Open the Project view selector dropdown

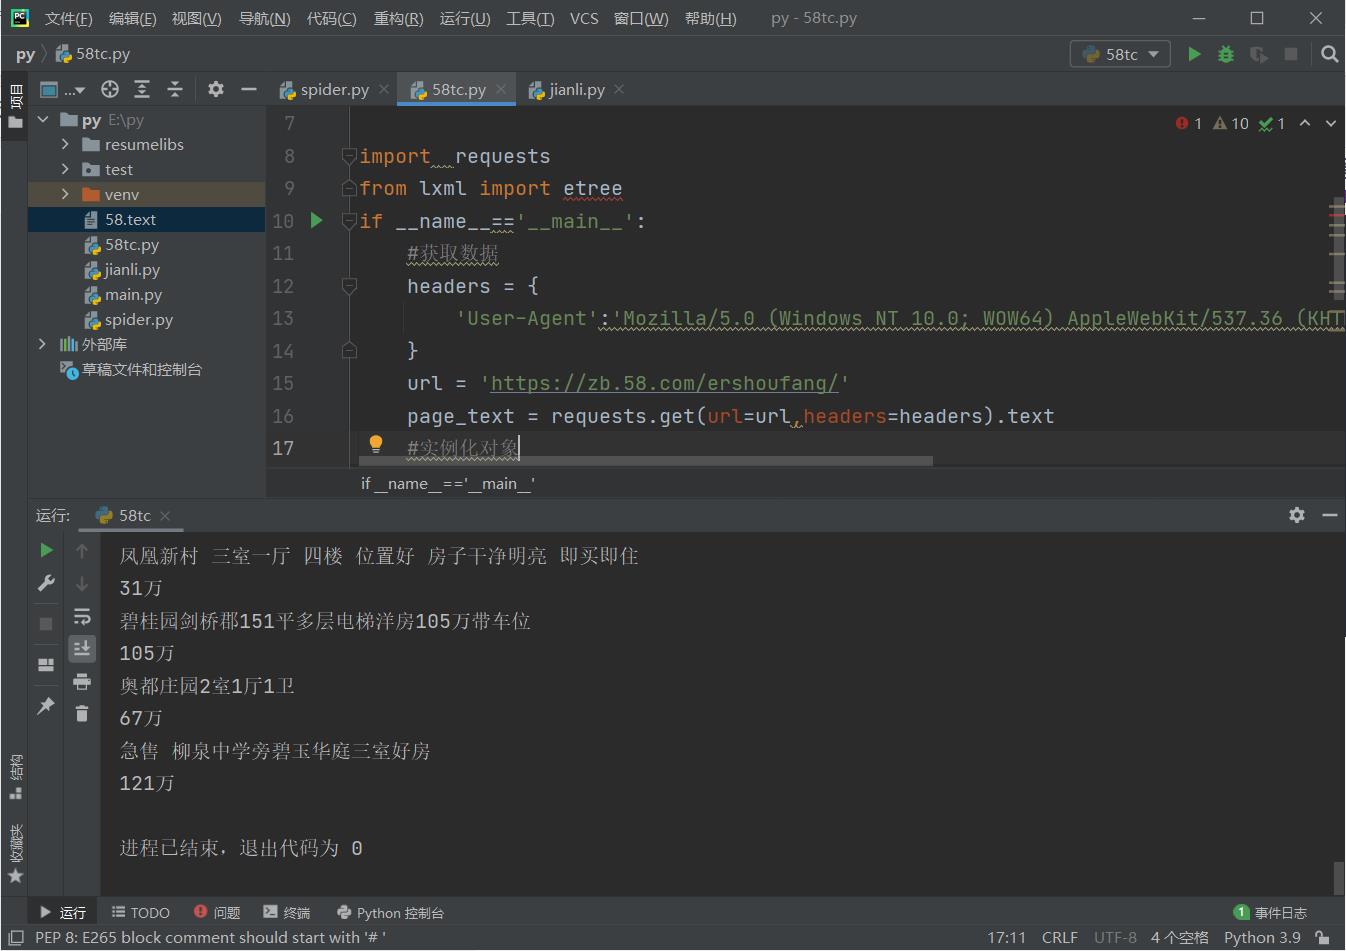(x=62, y=89)
